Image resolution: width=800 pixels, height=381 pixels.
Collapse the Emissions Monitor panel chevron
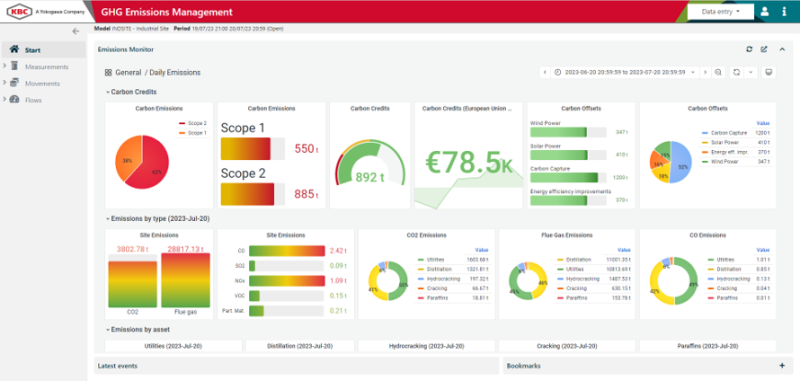coord(782,49)
